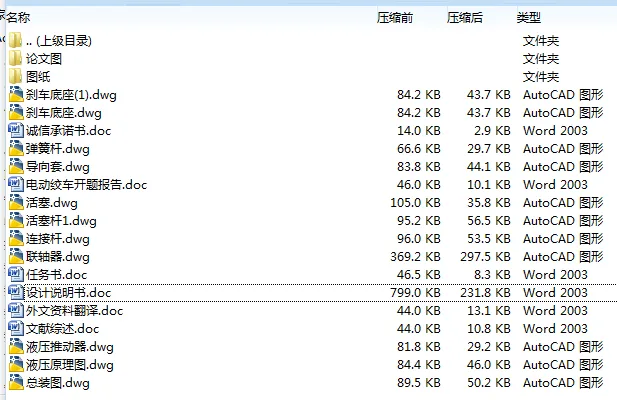This screenshot has width=617, height=400.
Task: Click the 8.3 KB compressed size
Action: [x=492, y=275]
